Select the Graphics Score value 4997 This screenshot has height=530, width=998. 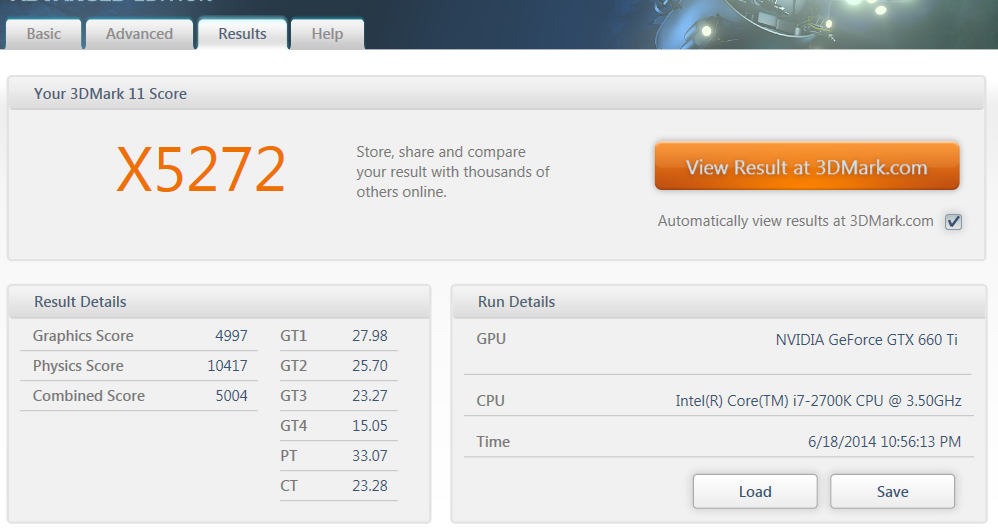[231, 336]
